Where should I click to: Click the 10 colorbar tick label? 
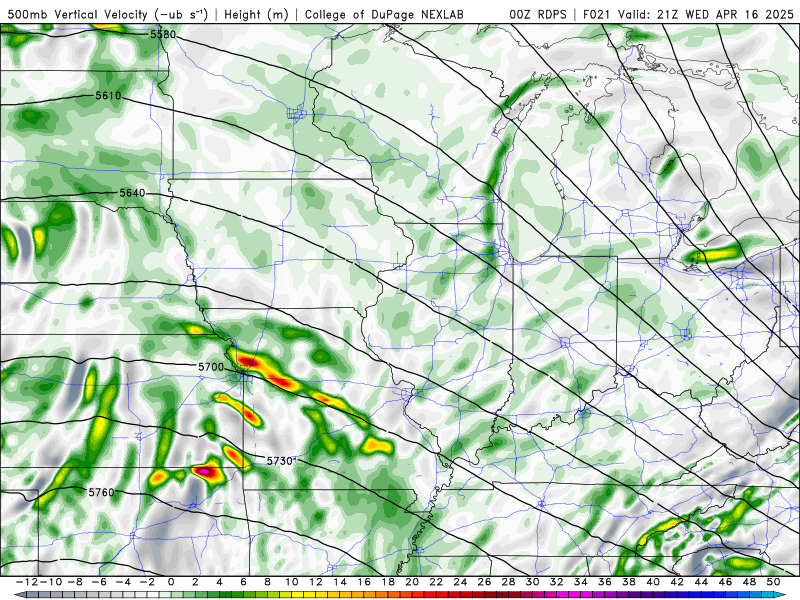[x=292, y=582]
